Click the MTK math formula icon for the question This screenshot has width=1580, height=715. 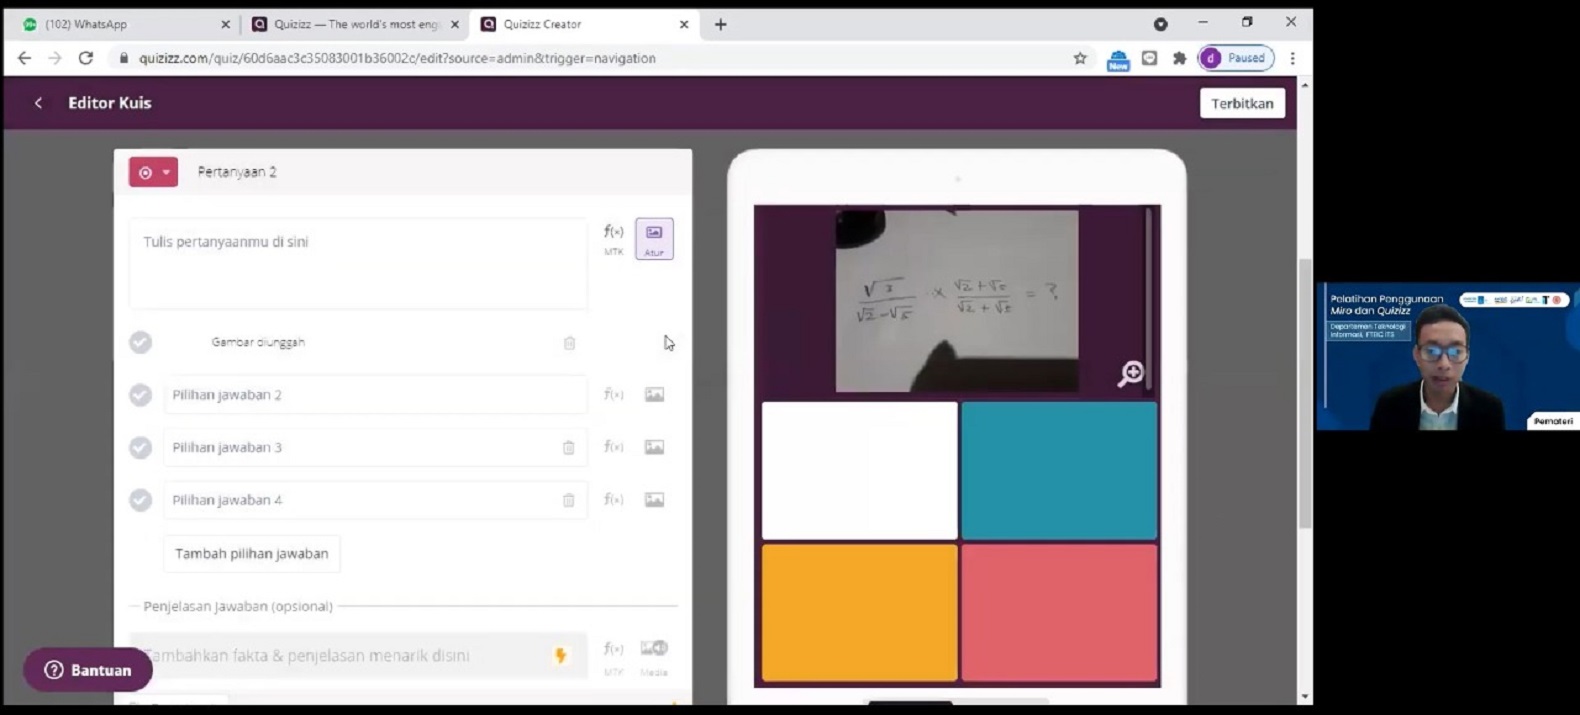click(x=613, y=238)
